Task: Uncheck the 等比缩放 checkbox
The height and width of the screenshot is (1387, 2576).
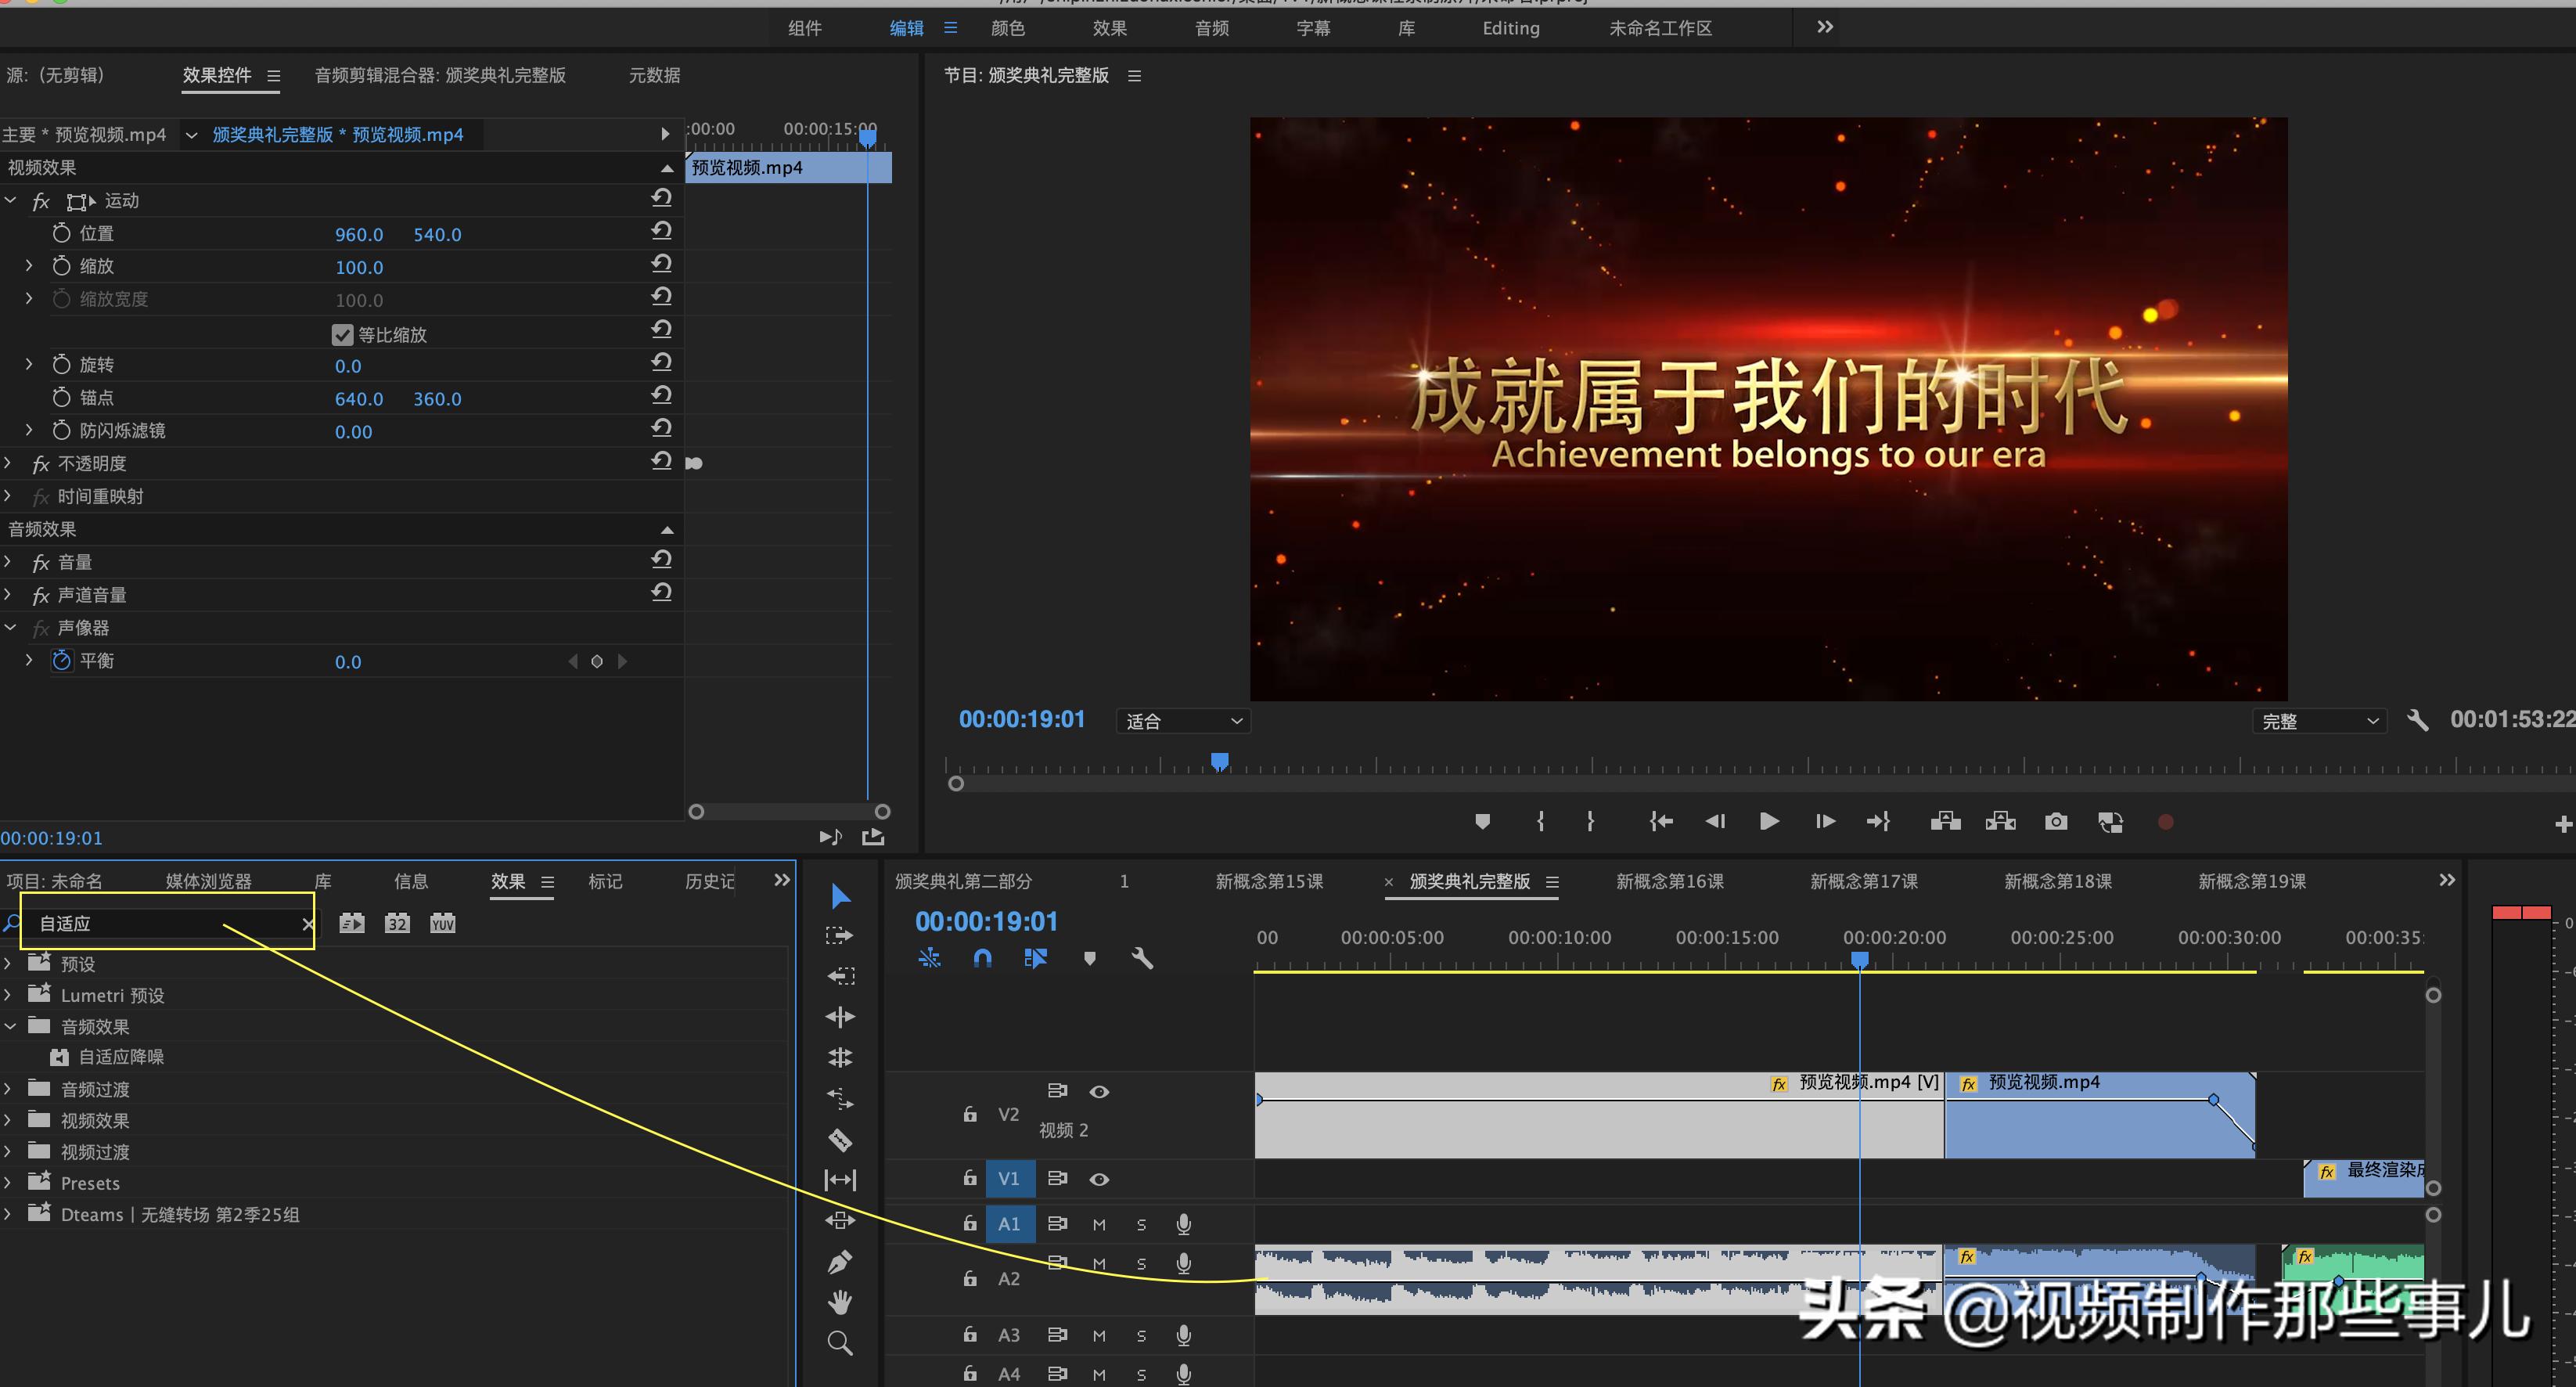Action: [343, 334]
